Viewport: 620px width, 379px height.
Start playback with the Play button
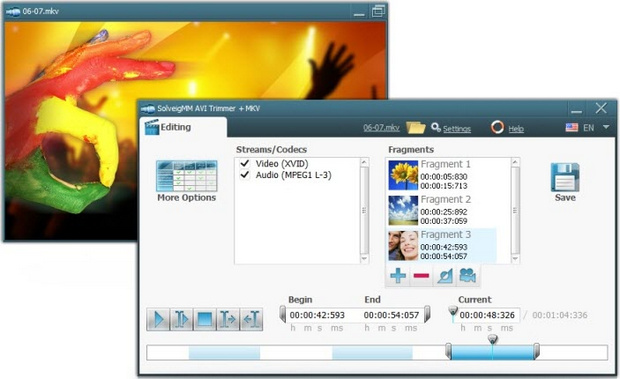pos(158,319)
